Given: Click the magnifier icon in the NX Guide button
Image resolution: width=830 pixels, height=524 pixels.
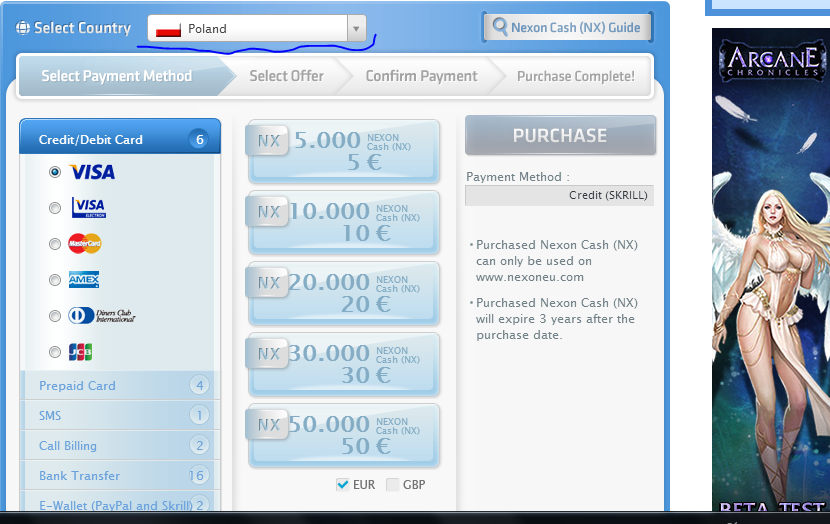Looking at the screenshot, I should [x=500, y=26].
